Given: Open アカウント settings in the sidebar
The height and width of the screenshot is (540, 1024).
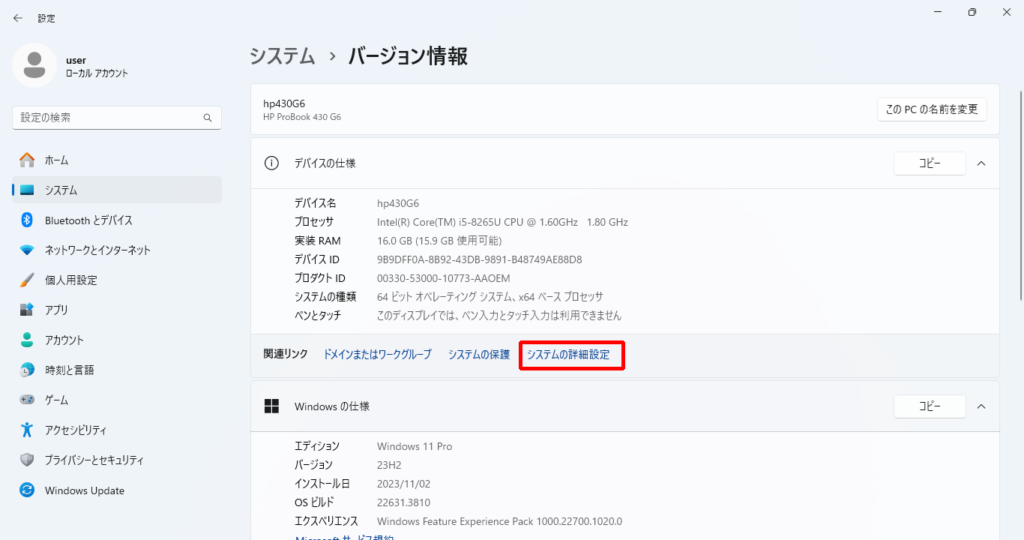Looking at the screenshot, I should pos(117,340).
